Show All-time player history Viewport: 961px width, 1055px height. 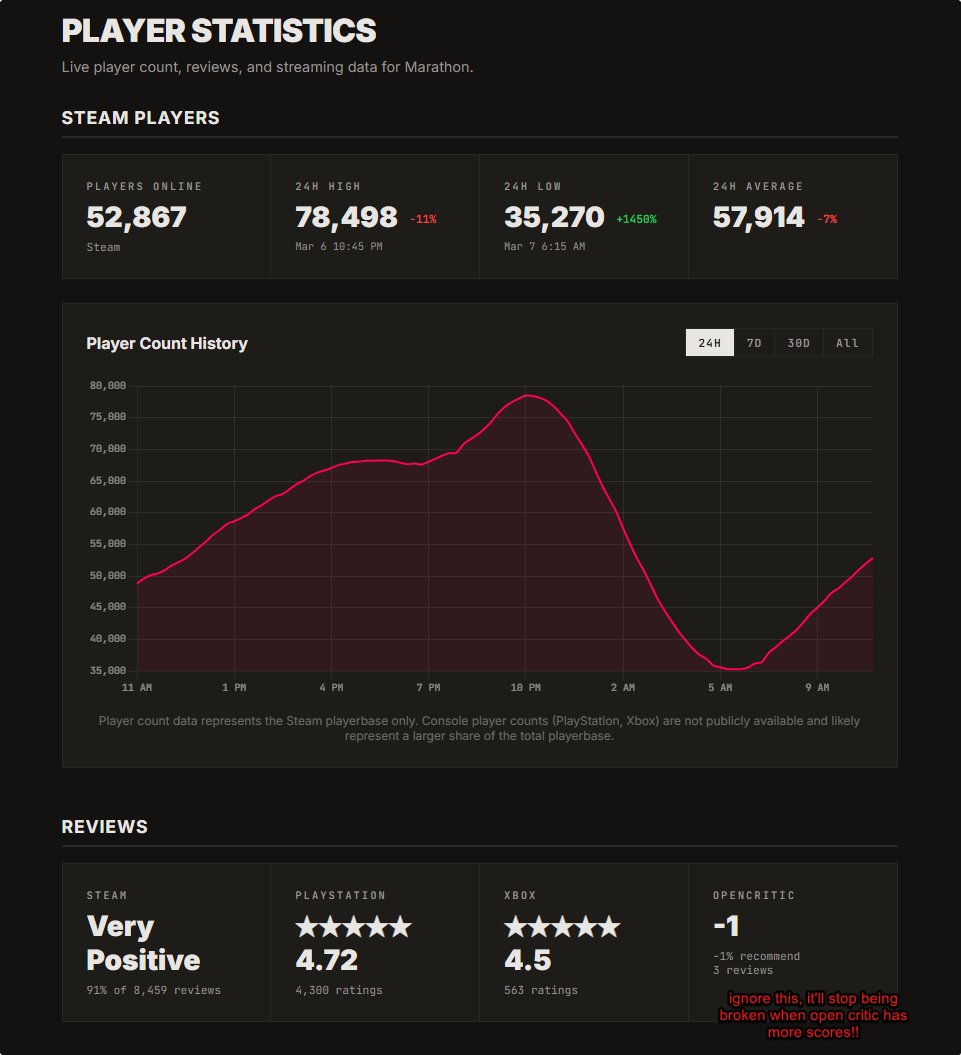tap(847, 342)
